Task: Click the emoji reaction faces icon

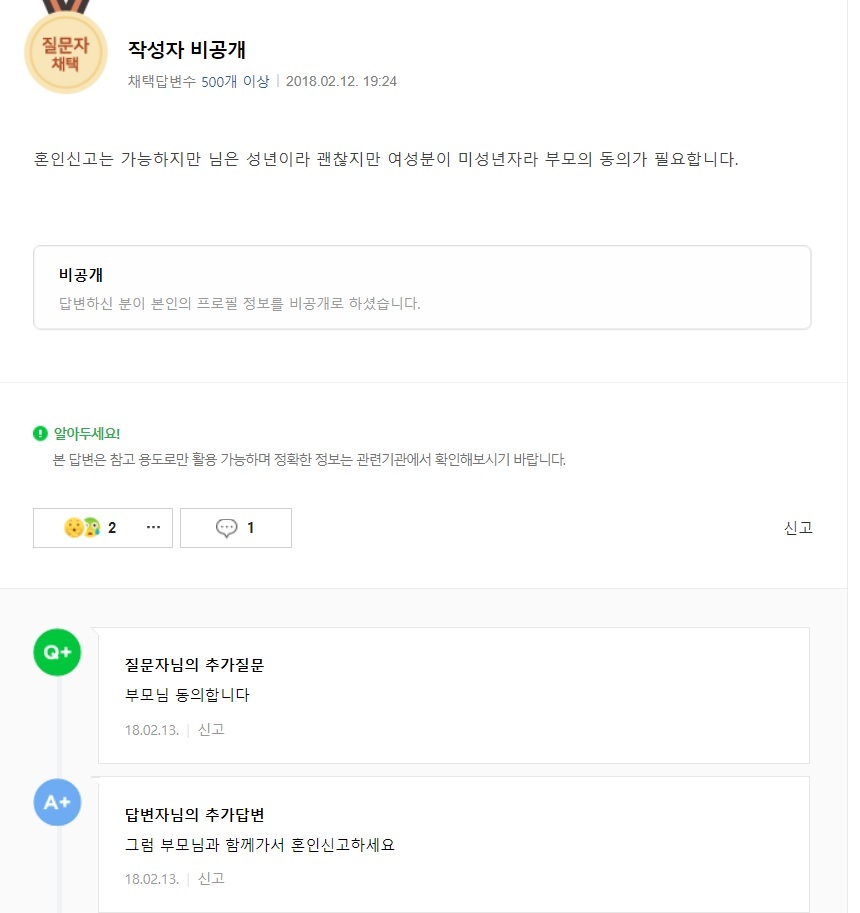Action: (82, 528)
